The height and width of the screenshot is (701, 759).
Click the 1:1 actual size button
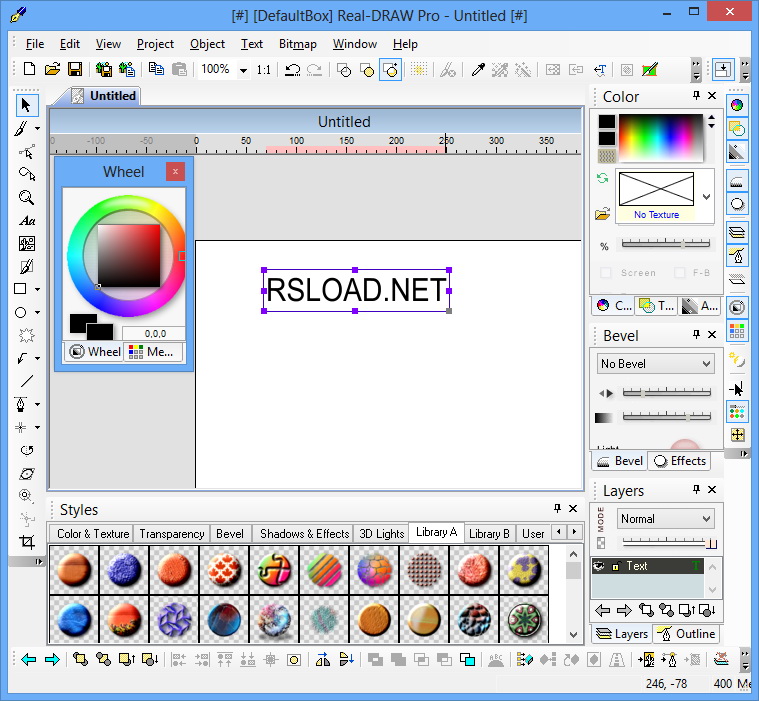click(263, 70)
